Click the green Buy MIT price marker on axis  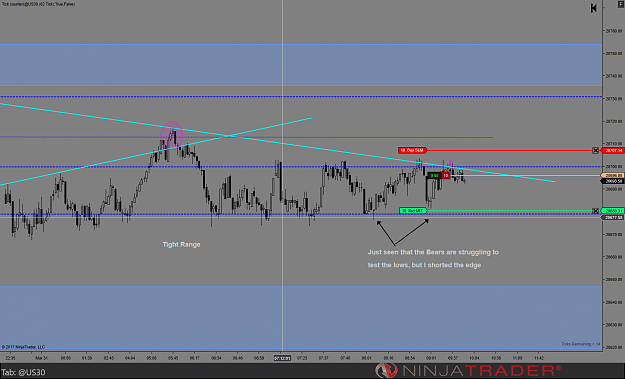pyautogui.click(x=613, y=211)
